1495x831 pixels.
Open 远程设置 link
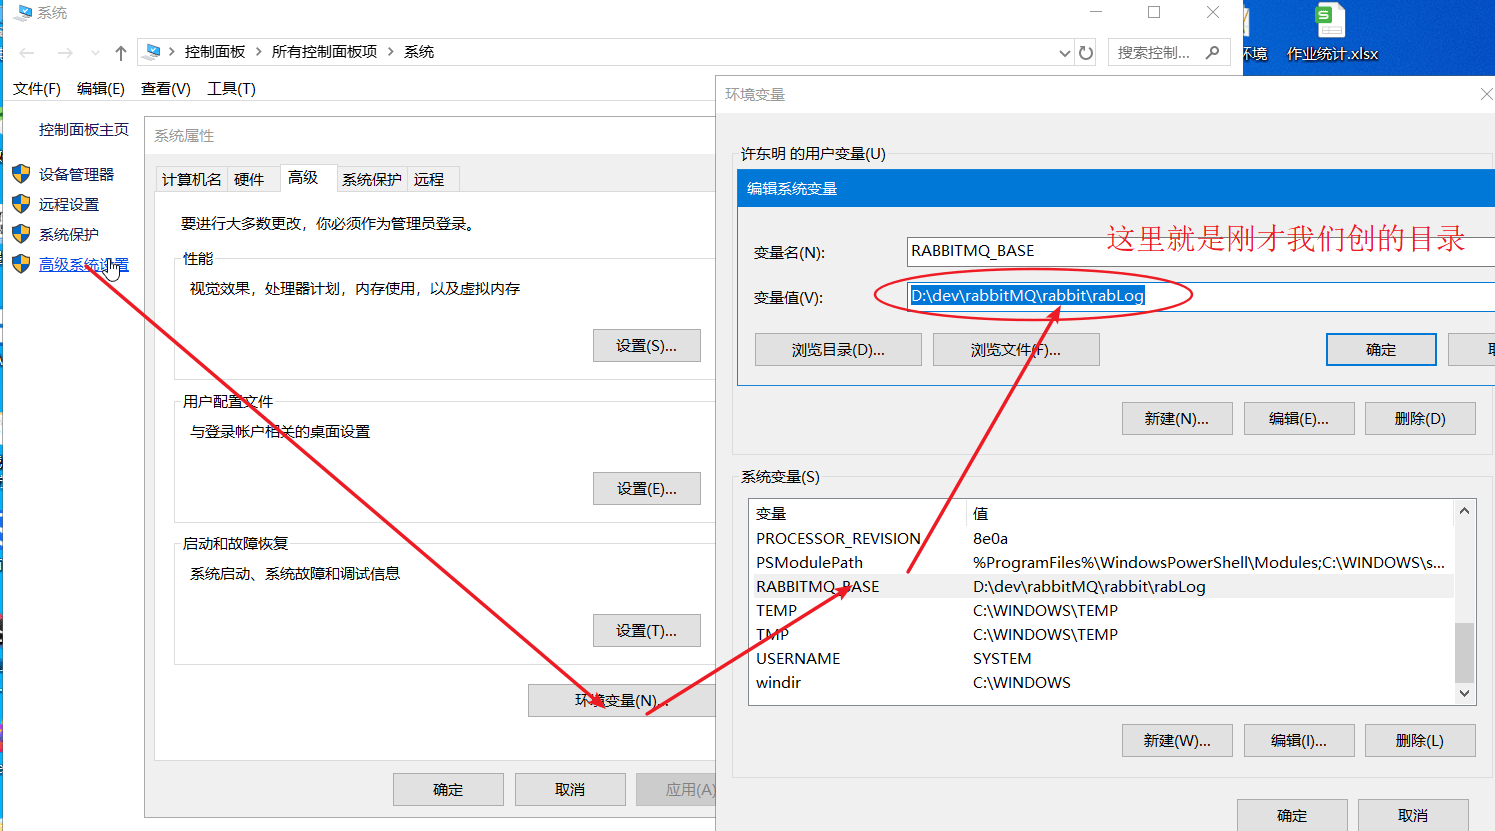click(x=69, y=204)
